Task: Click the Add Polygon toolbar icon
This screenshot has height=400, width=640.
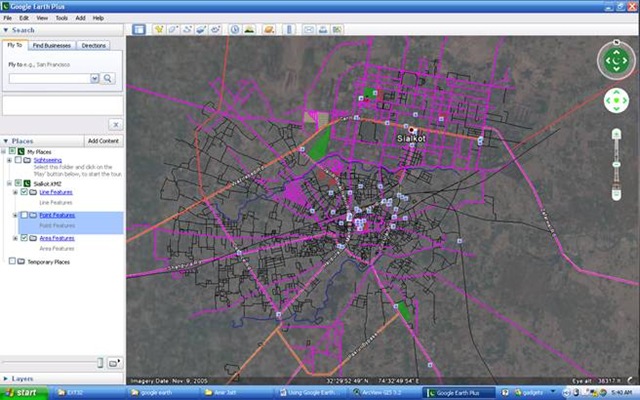Action: 173,29
